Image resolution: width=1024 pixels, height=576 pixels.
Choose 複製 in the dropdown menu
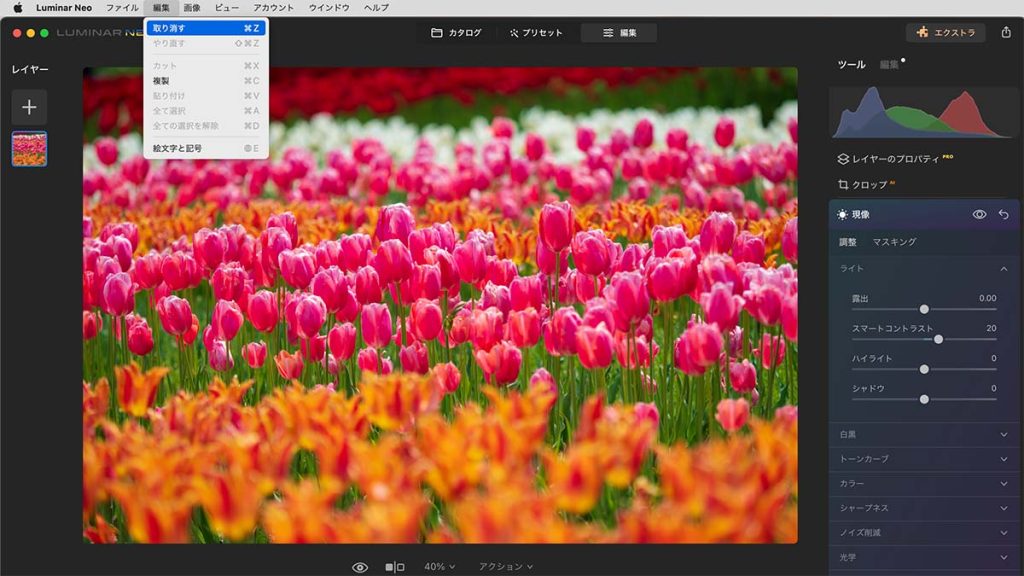206,81
